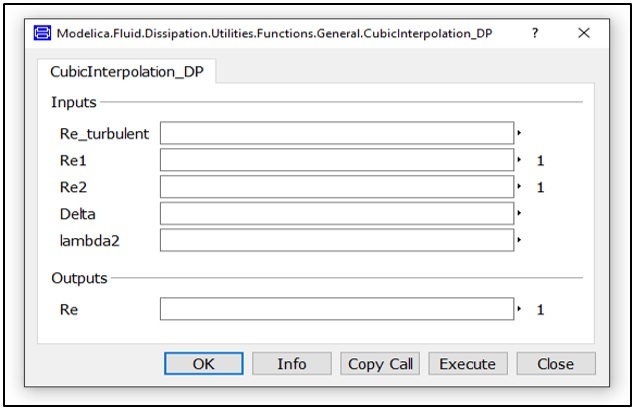Click the unit 1 next to Re1
The width and height of the screenshot is (636, 410).
[x=540, y=161]
